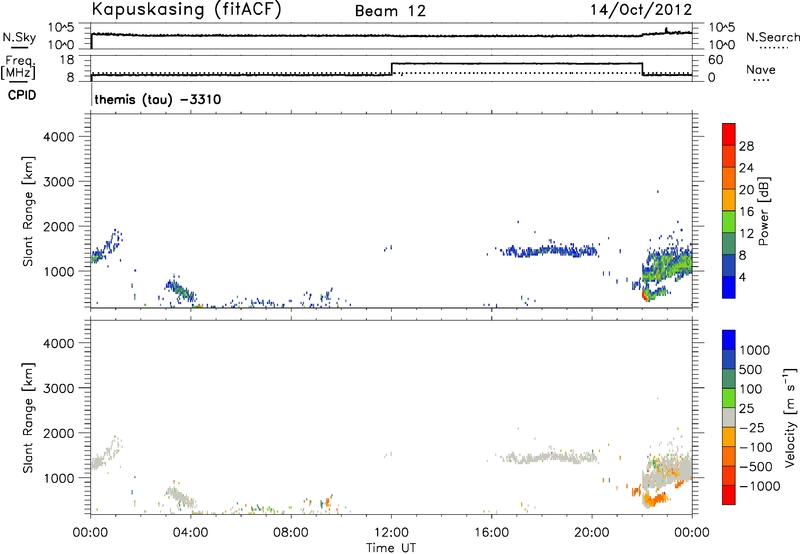
Task: Select the '16:00' time tick label
Action: point(491,533)
